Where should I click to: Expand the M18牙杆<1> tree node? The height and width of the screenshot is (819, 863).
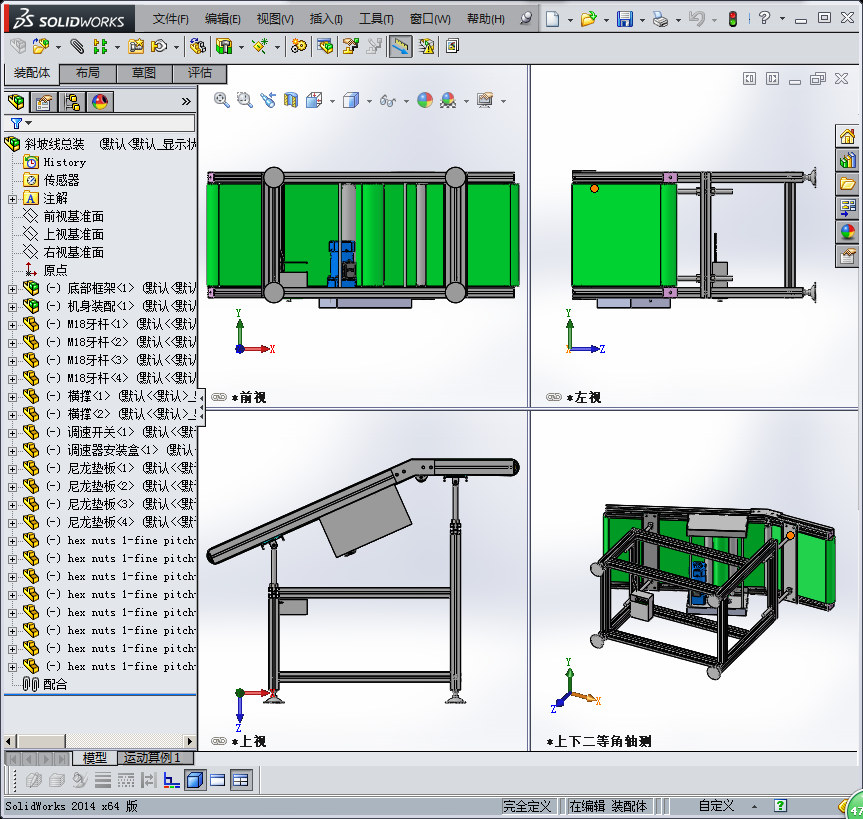12,325
